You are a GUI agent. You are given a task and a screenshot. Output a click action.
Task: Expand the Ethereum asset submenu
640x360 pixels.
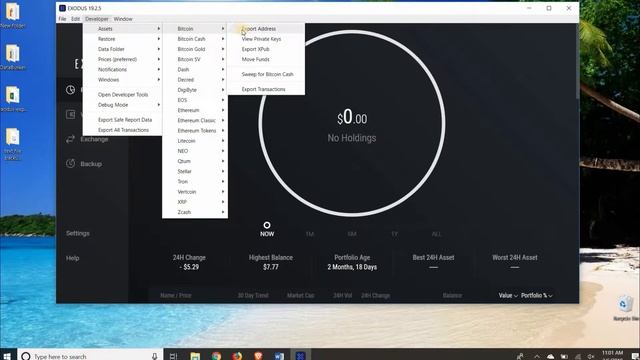pos(195,110)
